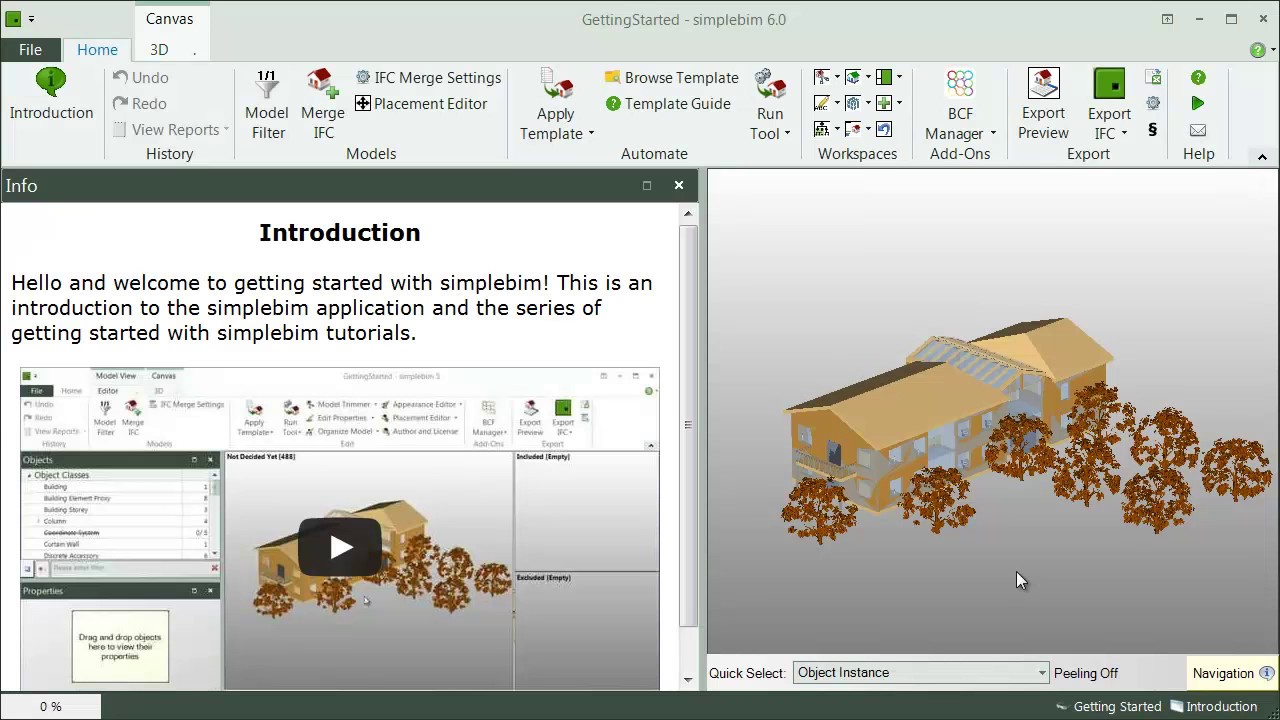Expand the Run Tool dropdown arrow

pos(787,134)
